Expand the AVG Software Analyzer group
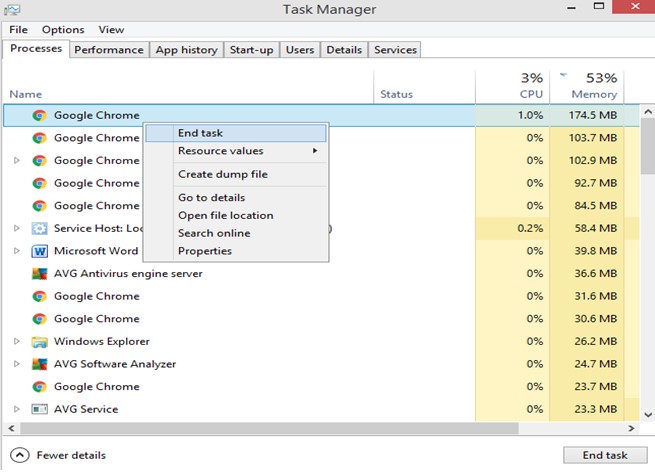 [x=16, y=364]
